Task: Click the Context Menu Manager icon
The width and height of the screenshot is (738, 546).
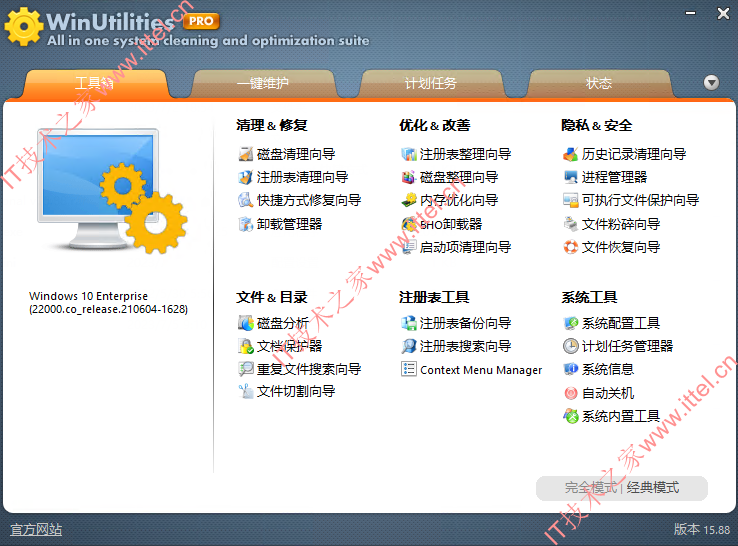Action: [x=409, y=369]
